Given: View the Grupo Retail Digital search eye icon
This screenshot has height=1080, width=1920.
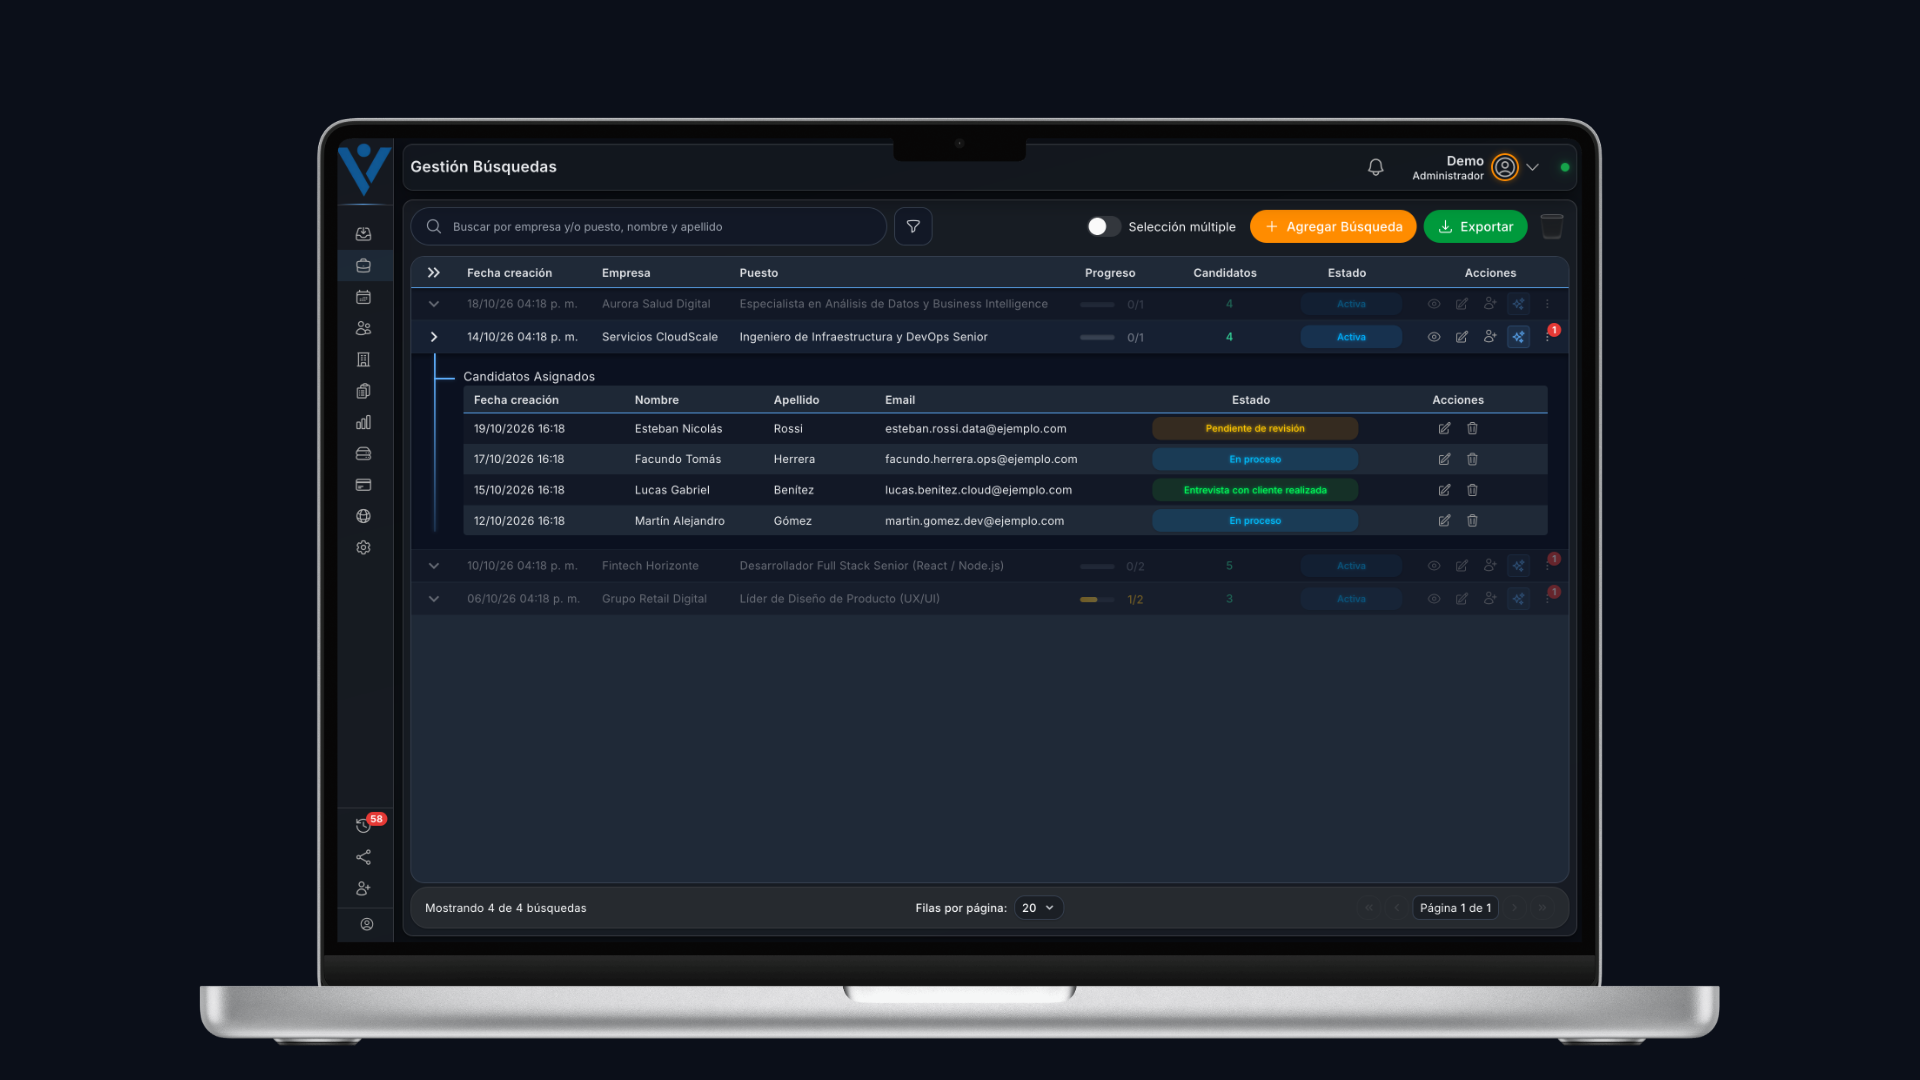Looking at the screenshot, I should point(1434,599).
